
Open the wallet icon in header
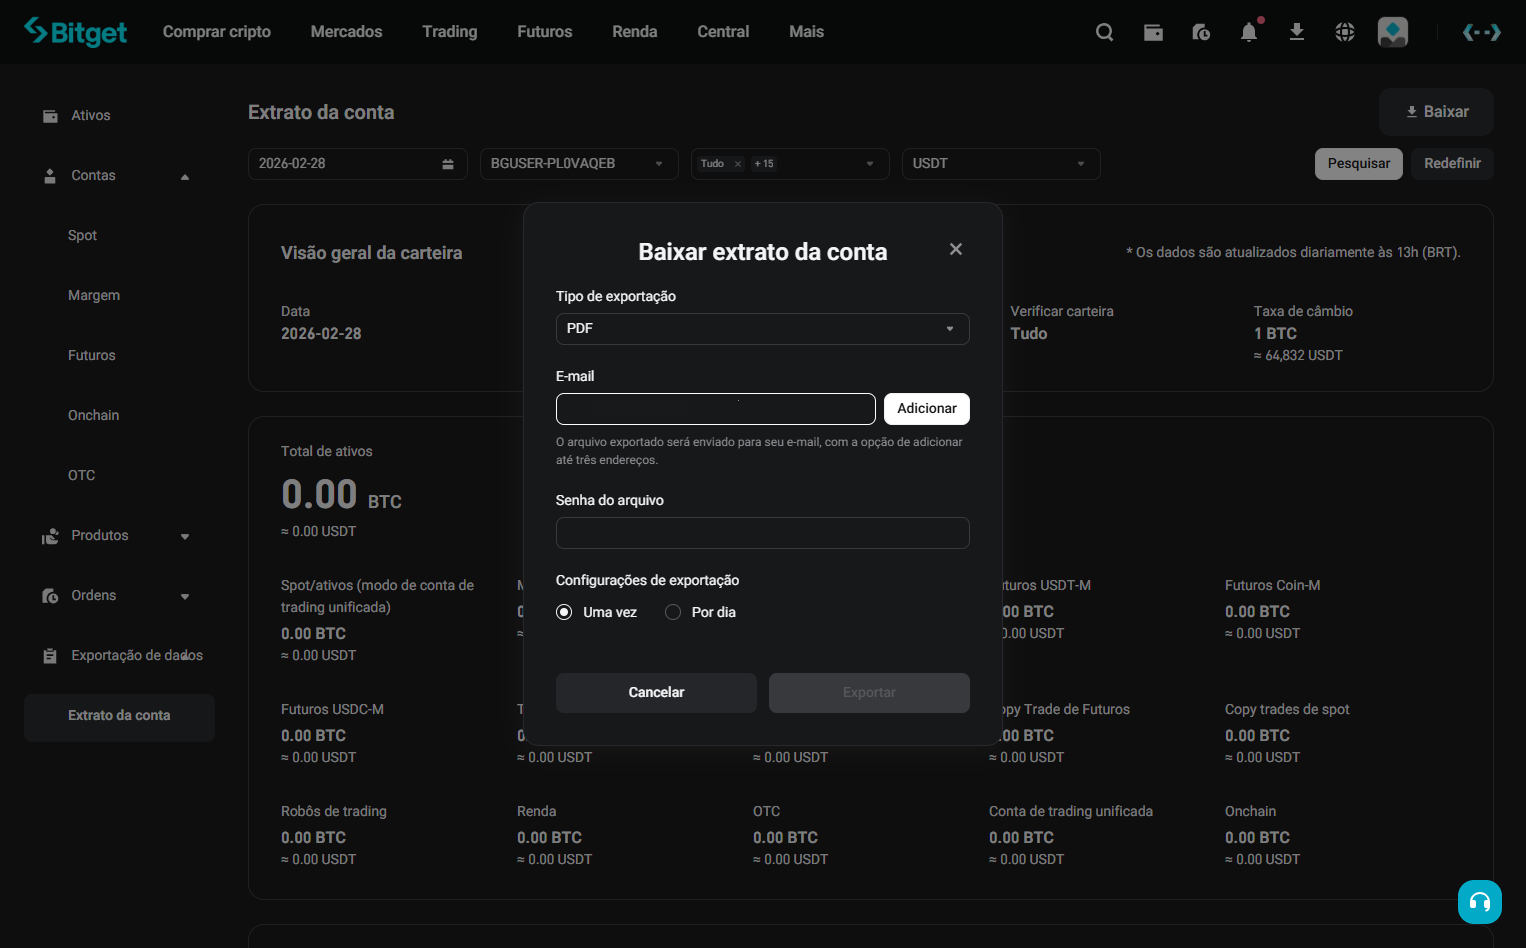pos(1153,32)
